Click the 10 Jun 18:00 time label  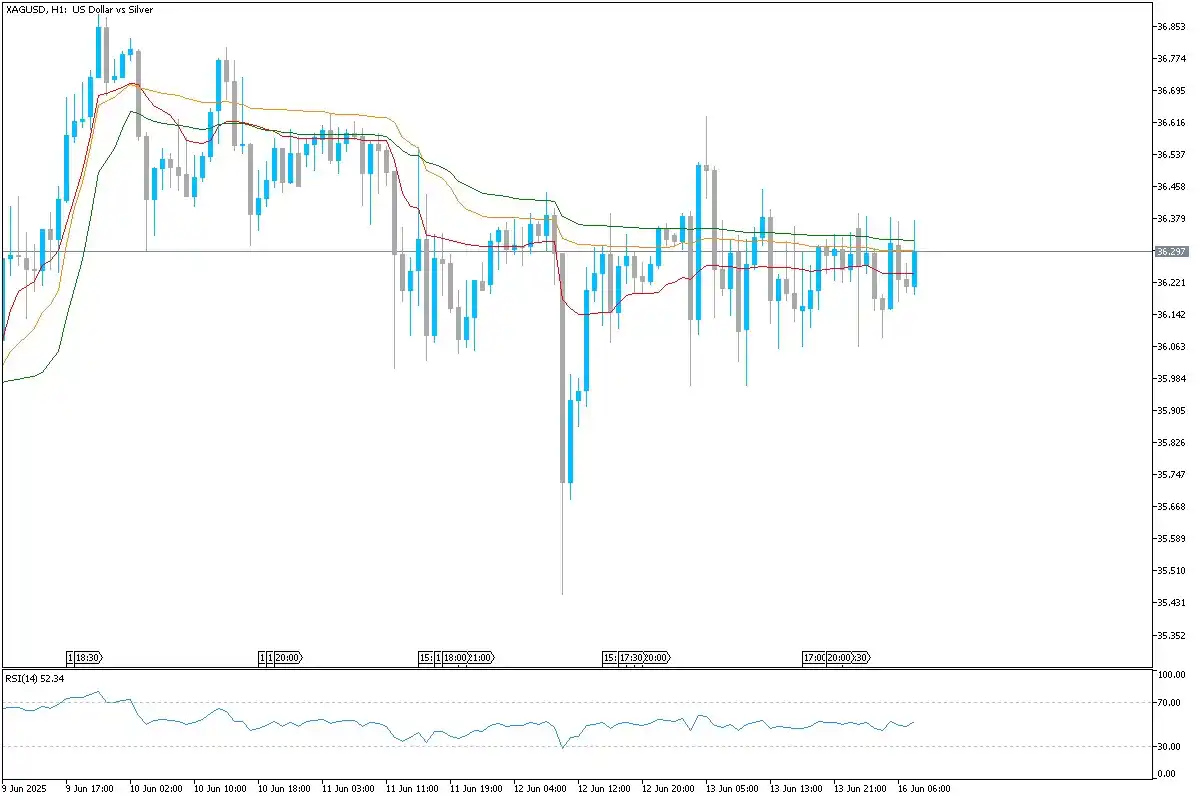tap(282, 789)
